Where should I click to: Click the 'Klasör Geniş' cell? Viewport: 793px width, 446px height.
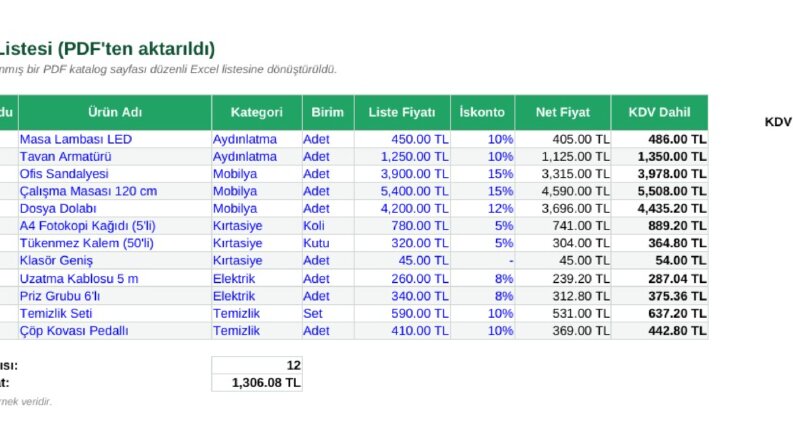pyautogui.click(x=115, y=260)
